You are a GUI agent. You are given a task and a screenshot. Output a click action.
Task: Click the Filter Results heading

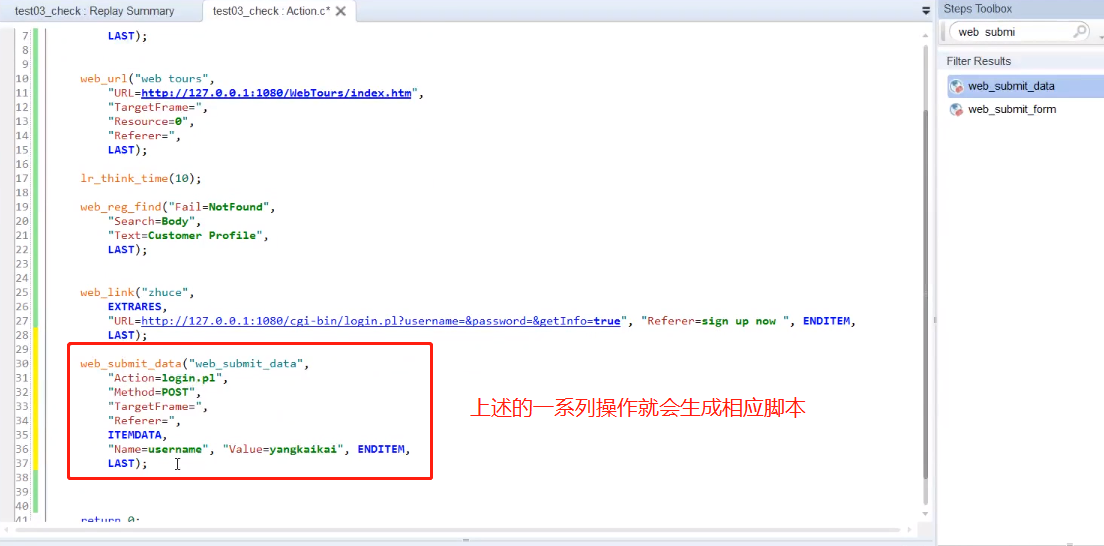(979, 61)
